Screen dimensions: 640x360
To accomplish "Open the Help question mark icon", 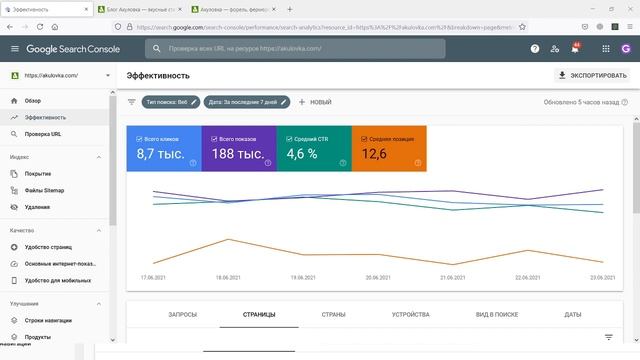I will pyautogui.click(x=535, y=49).
